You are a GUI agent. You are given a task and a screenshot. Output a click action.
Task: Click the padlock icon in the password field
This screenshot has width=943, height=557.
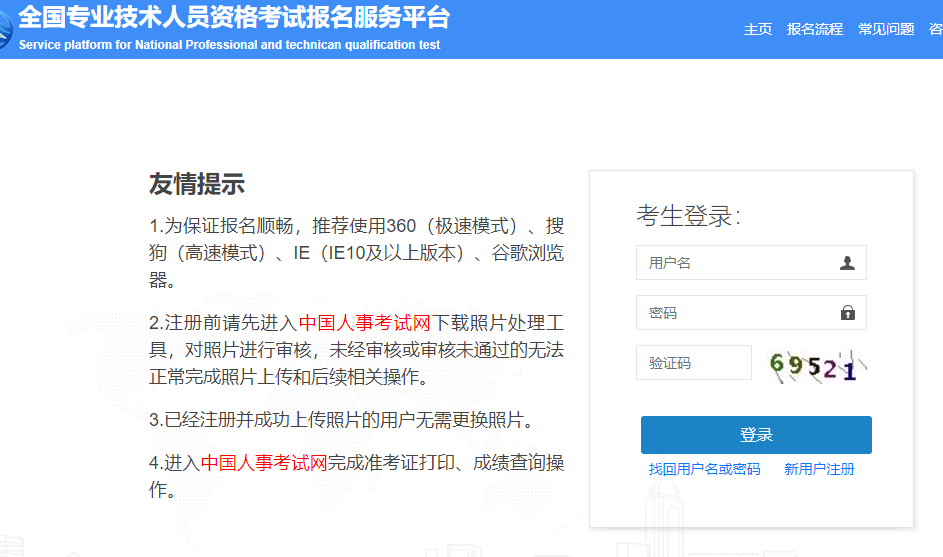click(x=847, y=313)
